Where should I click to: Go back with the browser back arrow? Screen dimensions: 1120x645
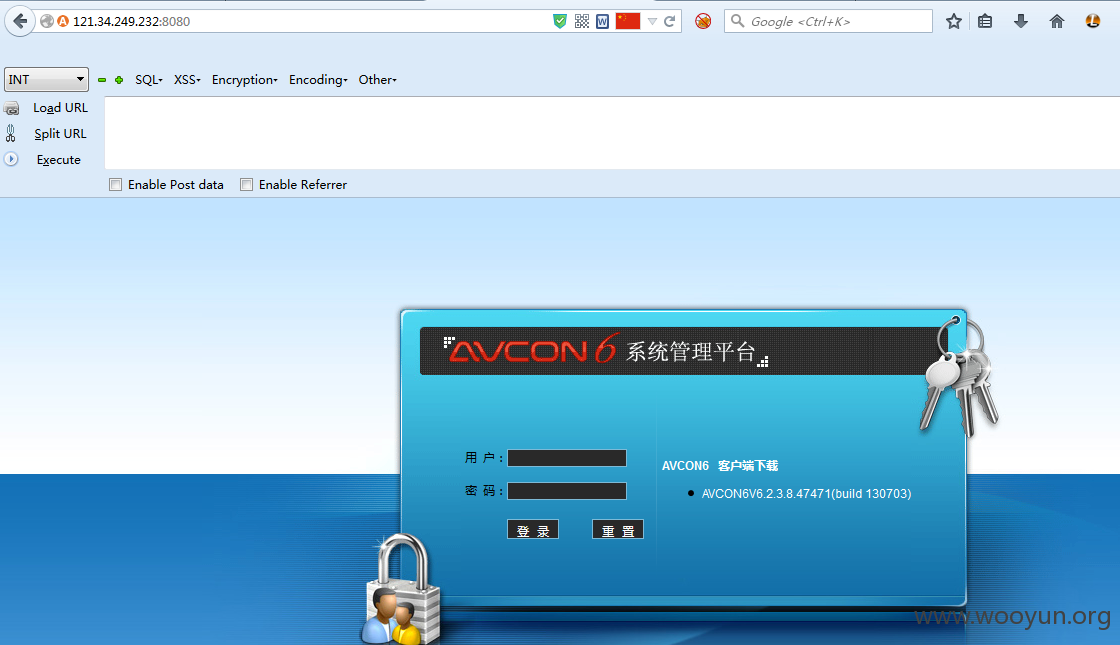tap(20, 21)
